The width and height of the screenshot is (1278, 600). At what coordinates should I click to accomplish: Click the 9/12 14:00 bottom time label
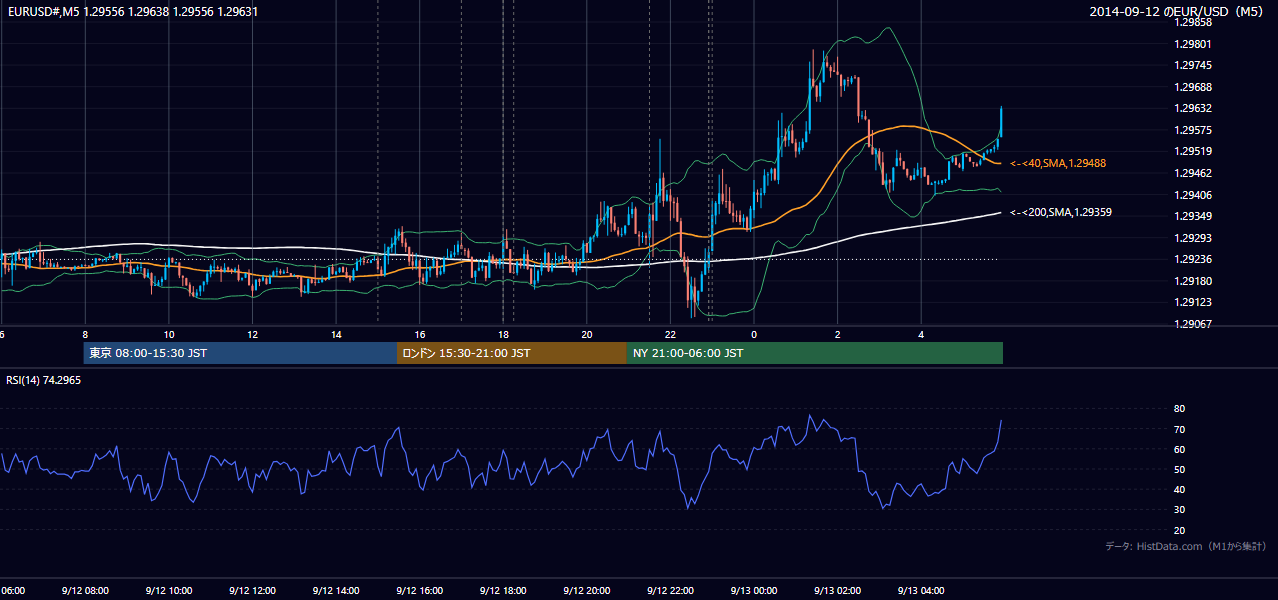click(336, 591)
